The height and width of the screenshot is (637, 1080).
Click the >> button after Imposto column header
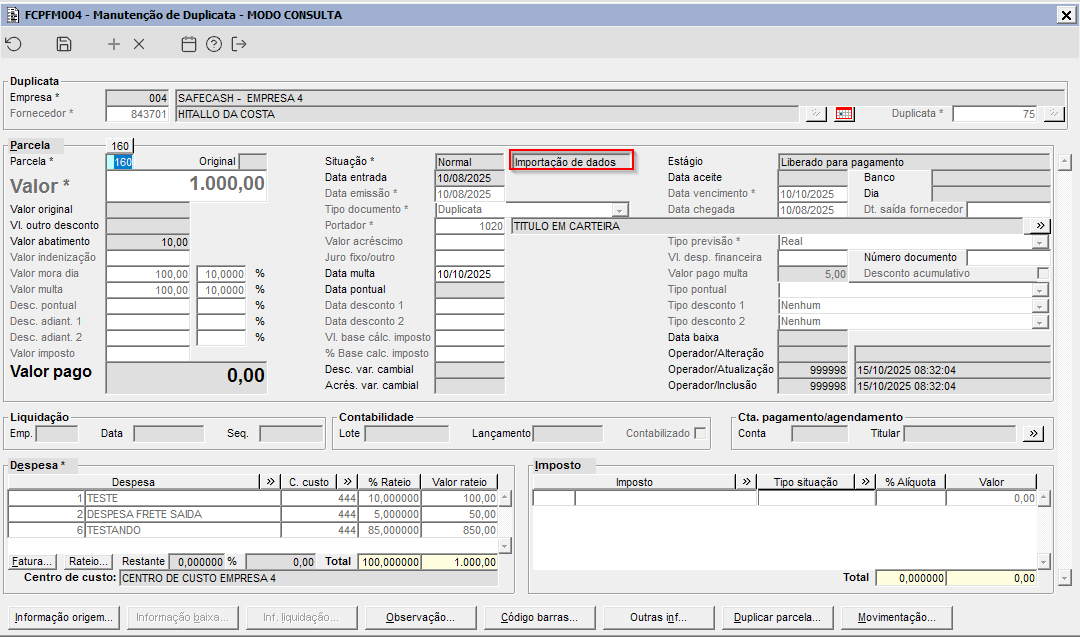point(747,481)
